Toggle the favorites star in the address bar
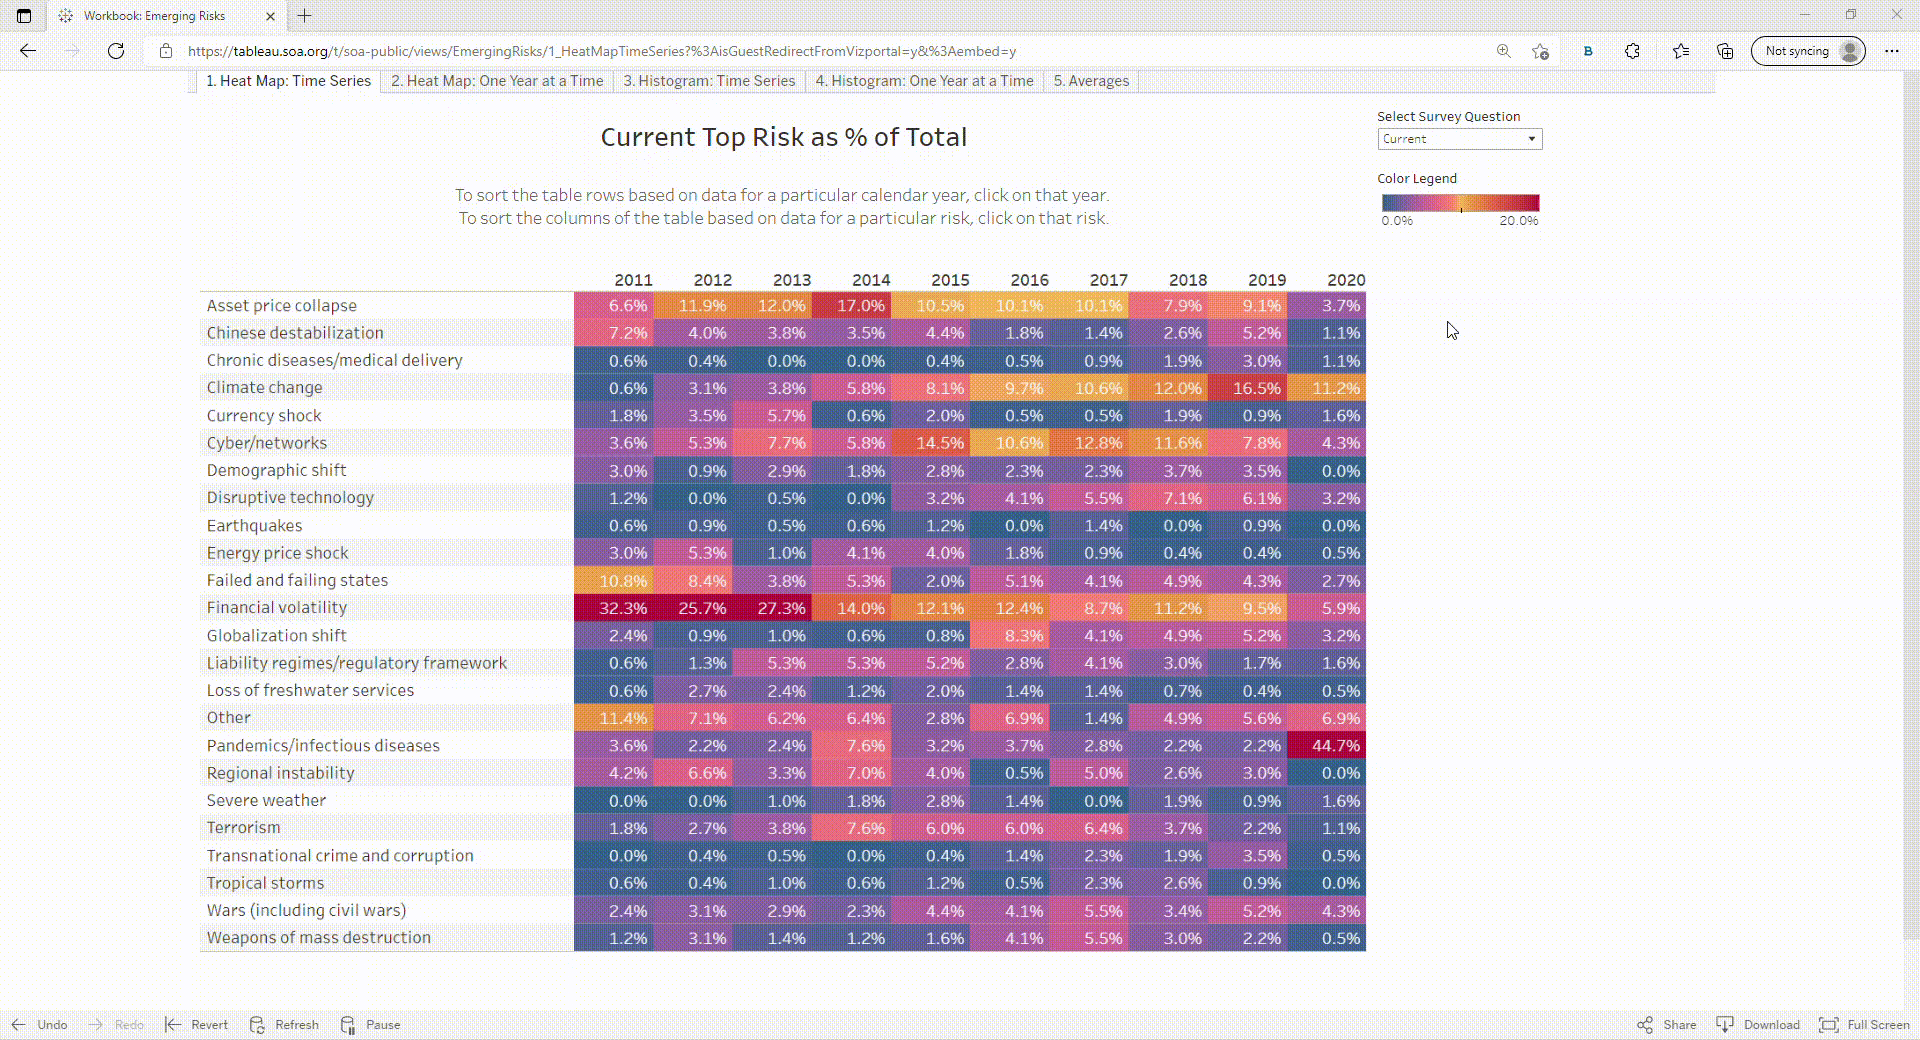Image resolution: width=1920 pixels, height=1040 pixels. [1540, 51]
